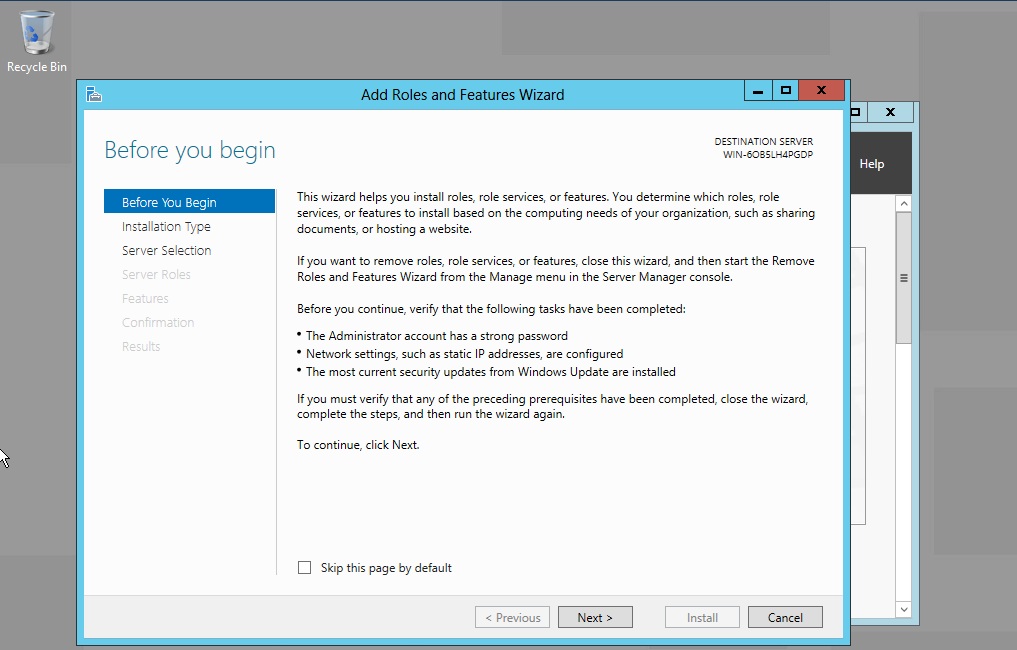
Task: Click the 'Before you begin' page heading
Action: pos(190,150)
